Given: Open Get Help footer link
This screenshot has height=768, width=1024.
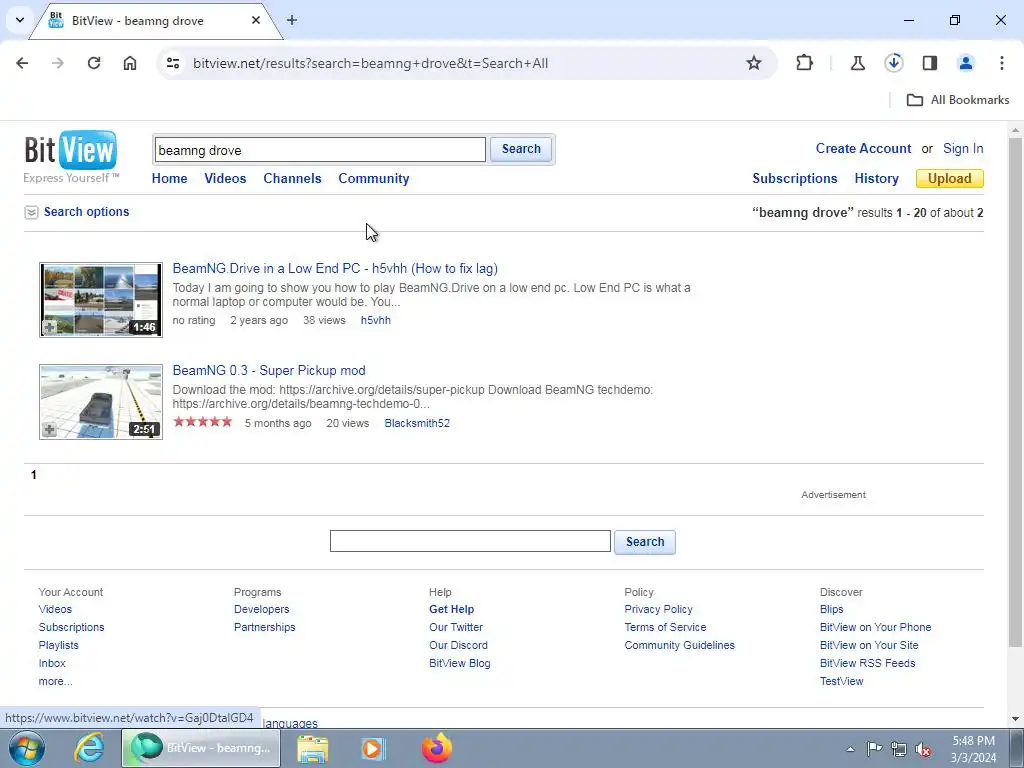Looking at the screenshot, I should [451, 609].
